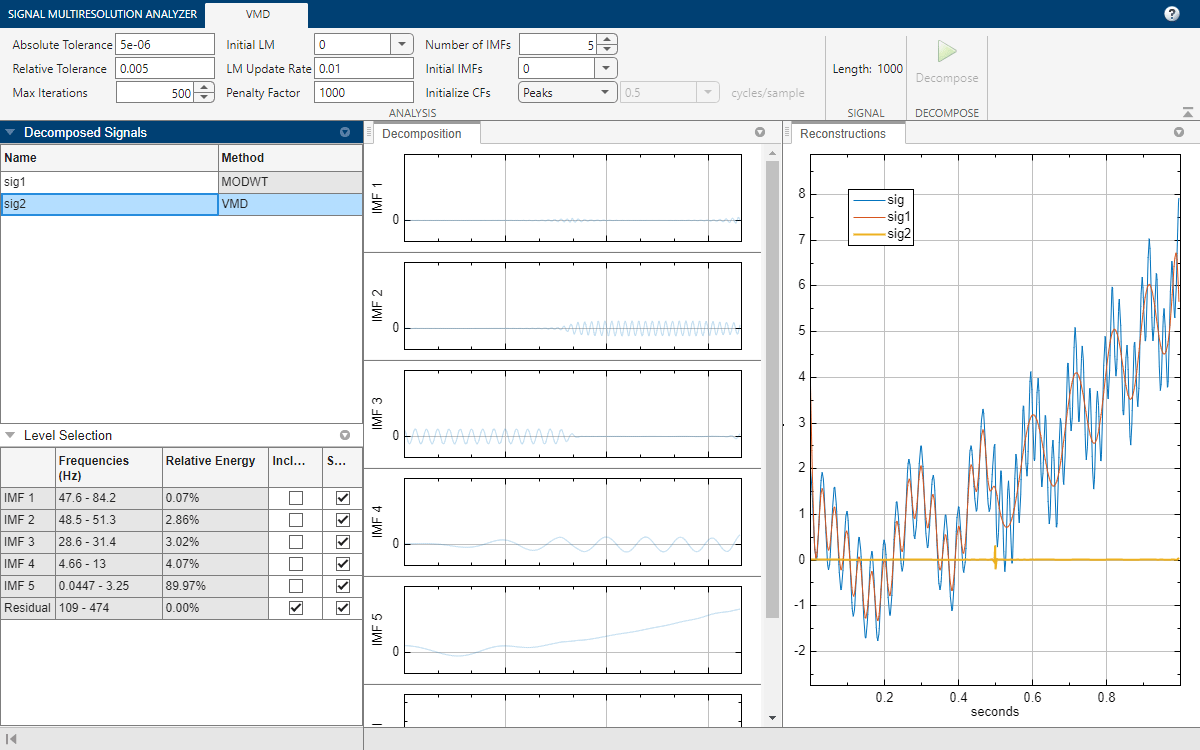Image resolution: width=1200 pixels, height=750 pixels.
Task: Click the Decomposition panel vertical scrollbar
Action: (771, 390)
